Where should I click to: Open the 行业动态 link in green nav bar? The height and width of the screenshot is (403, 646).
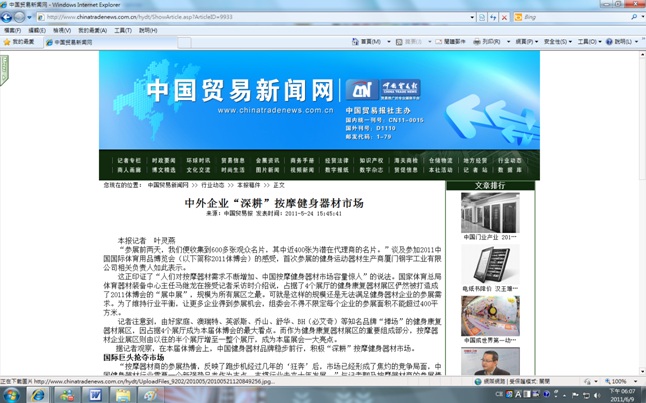pos(510,160)
